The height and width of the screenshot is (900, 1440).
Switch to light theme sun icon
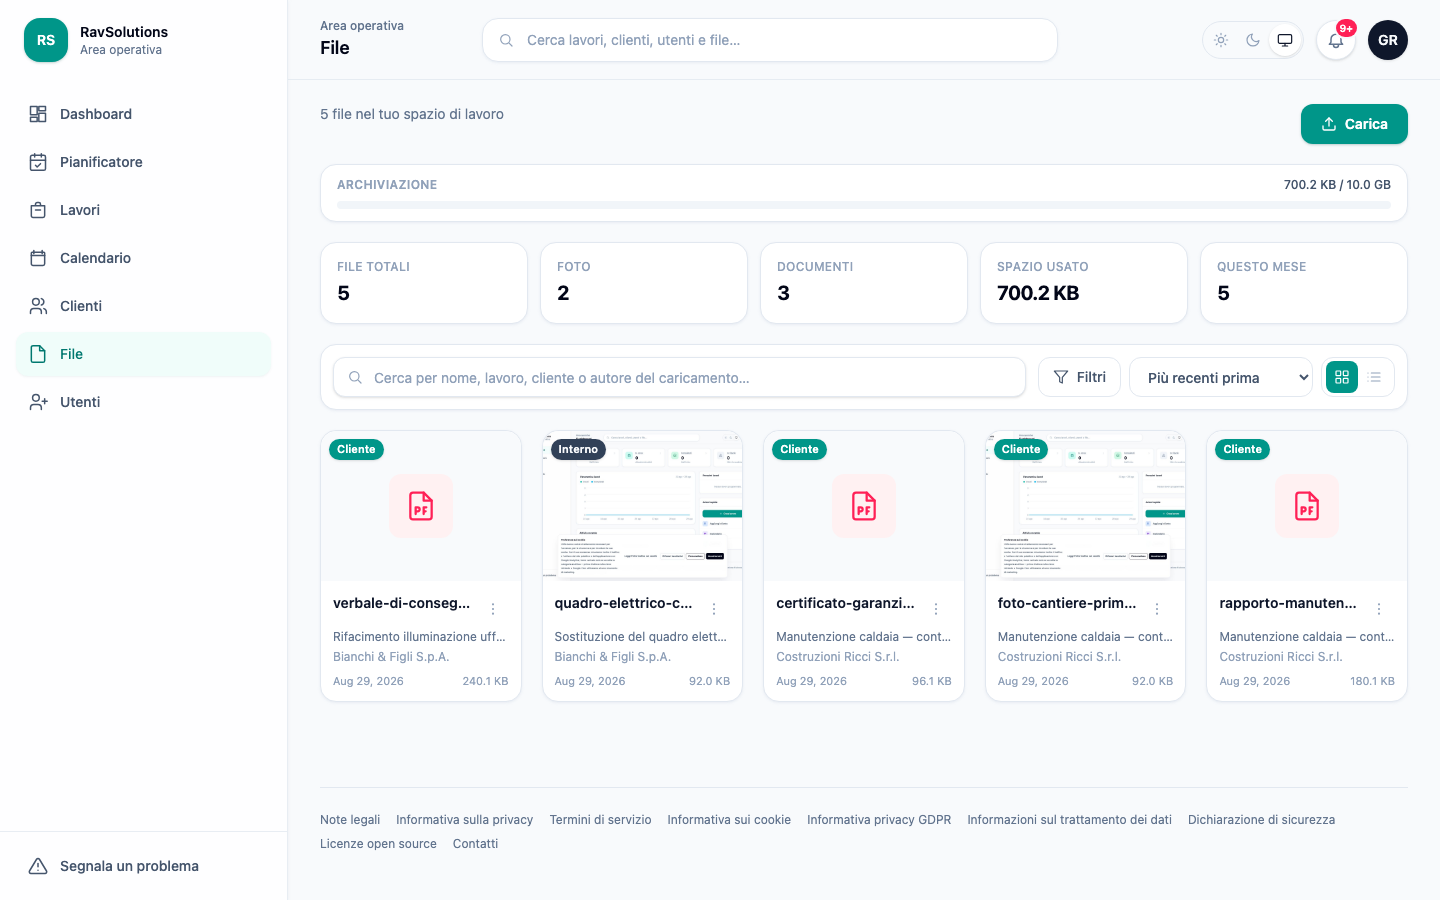[1221, 40]
